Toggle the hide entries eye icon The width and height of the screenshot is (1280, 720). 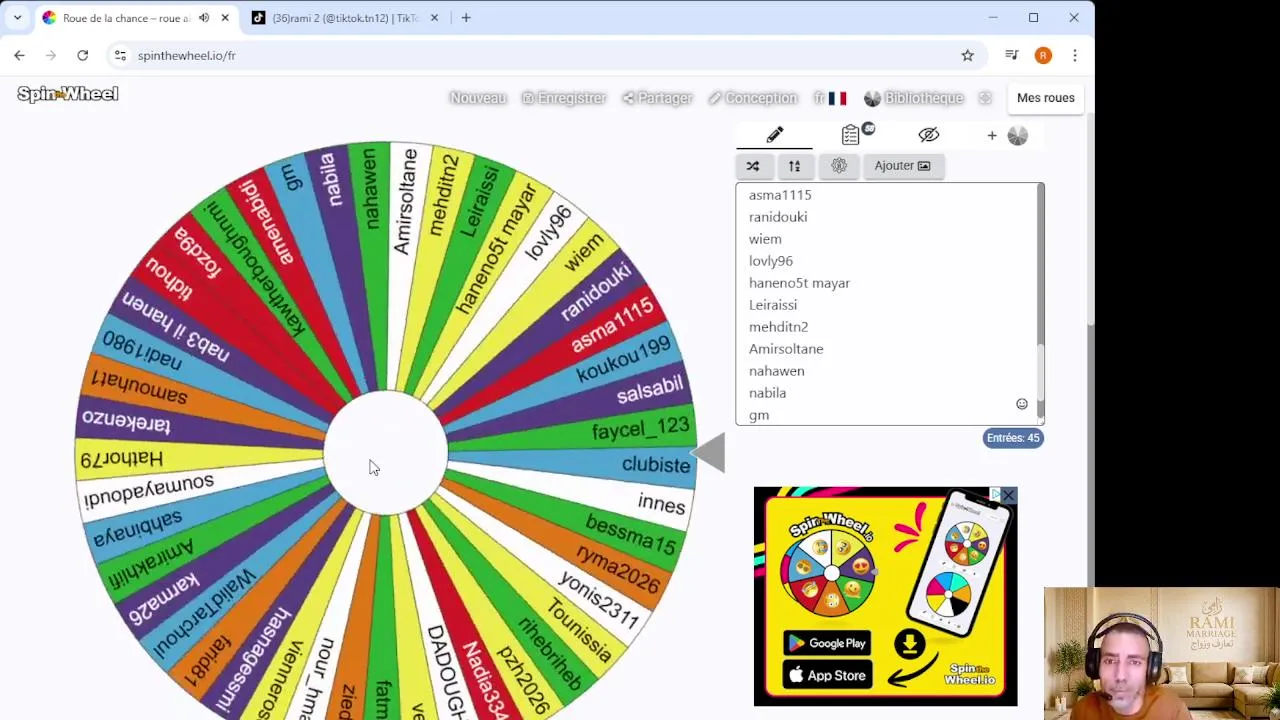pyautogui.click(x=929, y=135)
